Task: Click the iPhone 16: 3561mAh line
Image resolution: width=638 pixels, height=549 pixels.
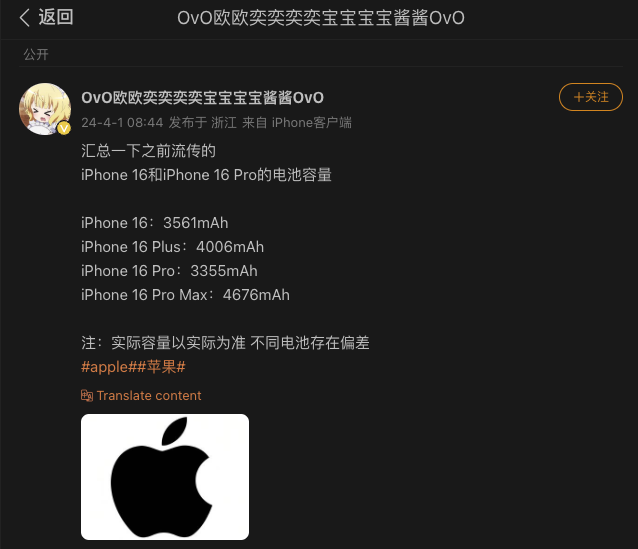Action: pyautogui.click(x=155, y=223)
